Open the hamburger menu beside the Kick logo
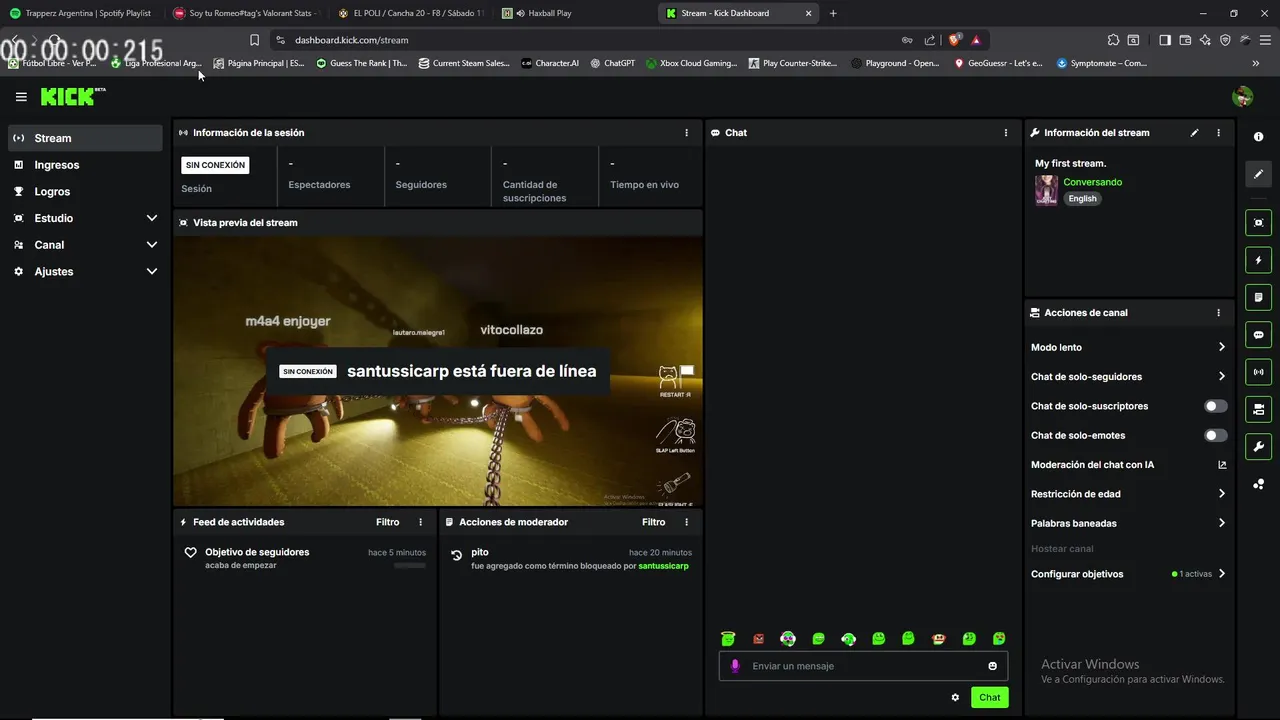This screenshot has height=720, width=1280. click(x=21, y=97)
